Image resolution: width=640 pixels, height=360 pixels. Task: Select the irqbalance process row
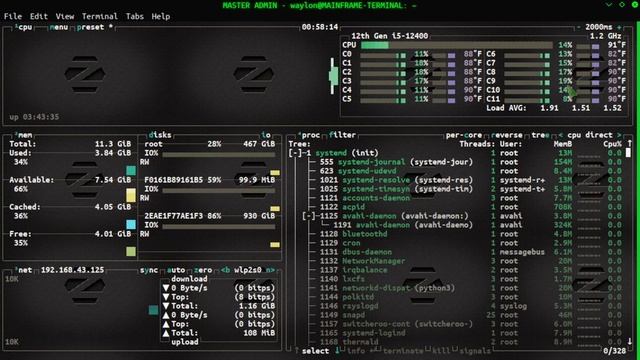tap(456, 270)
